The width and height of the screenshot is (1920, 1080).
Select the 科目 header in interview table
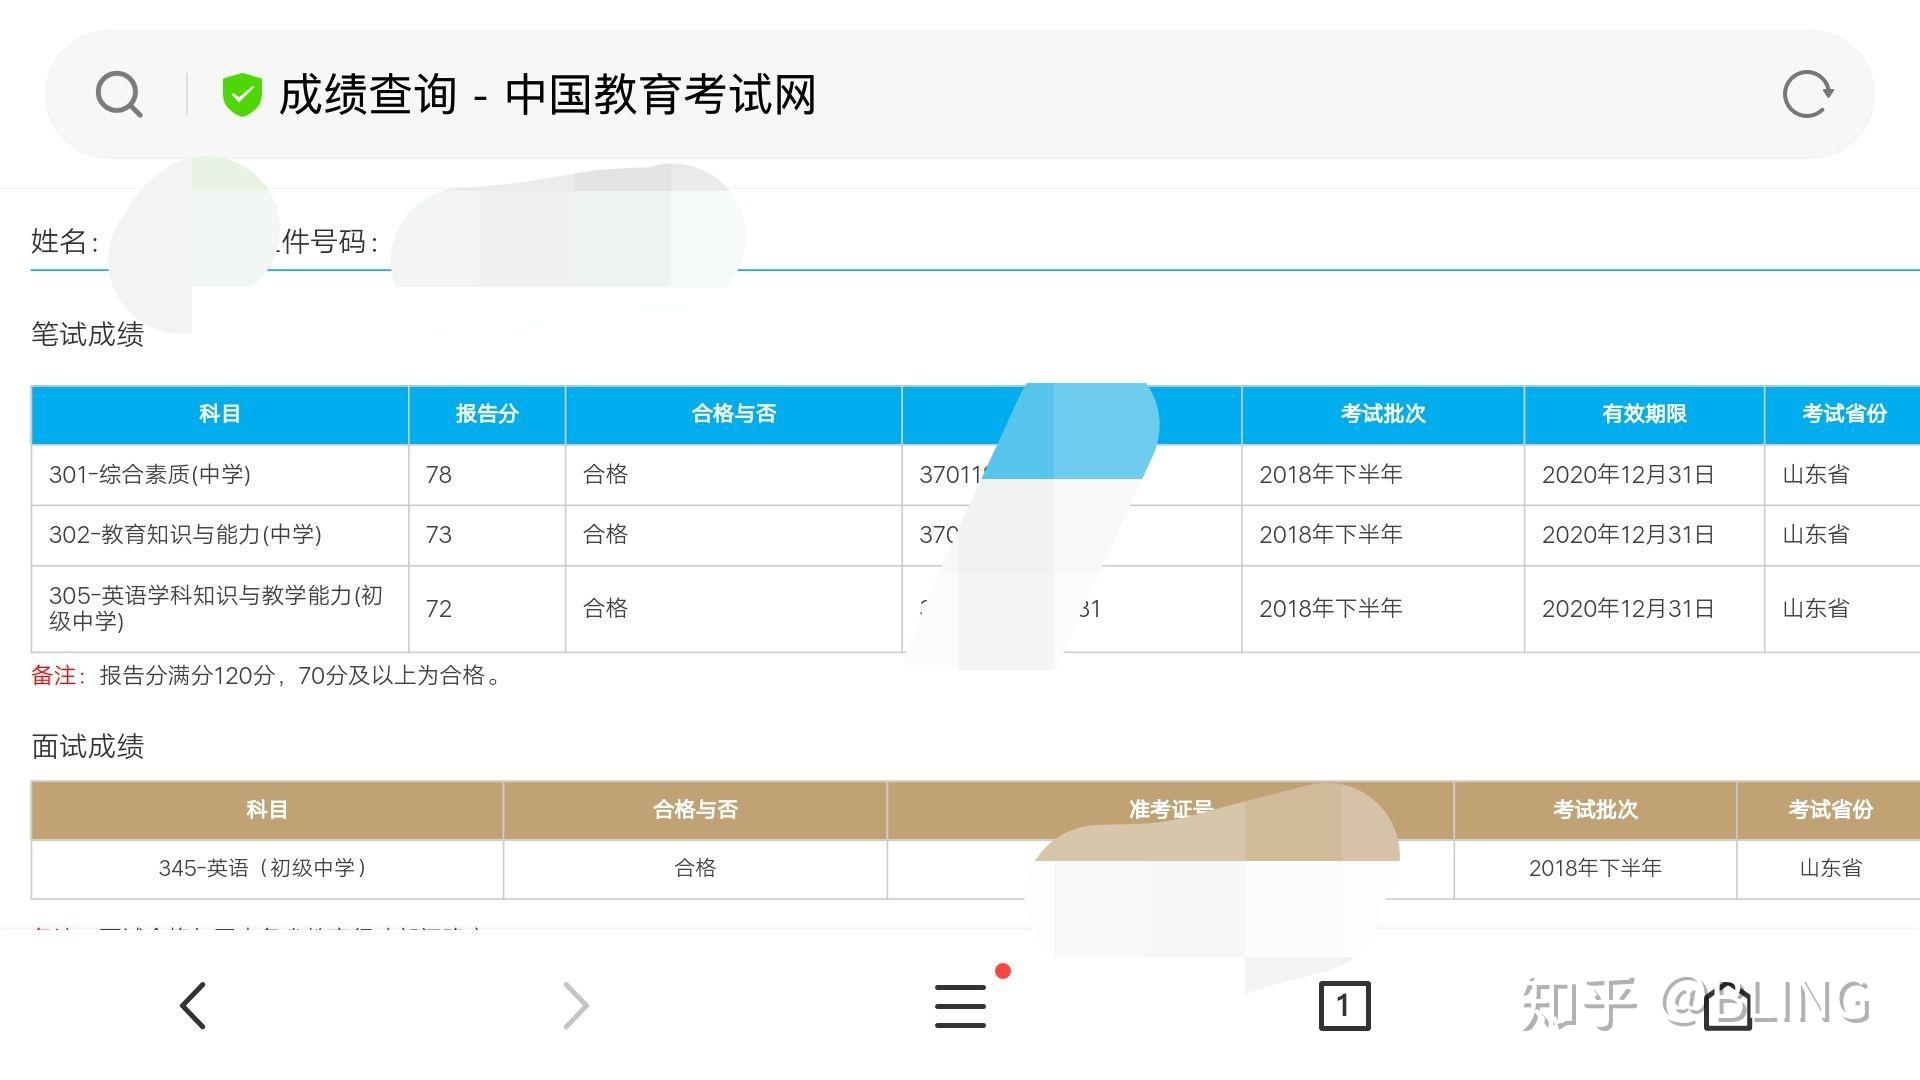[267, 810]
